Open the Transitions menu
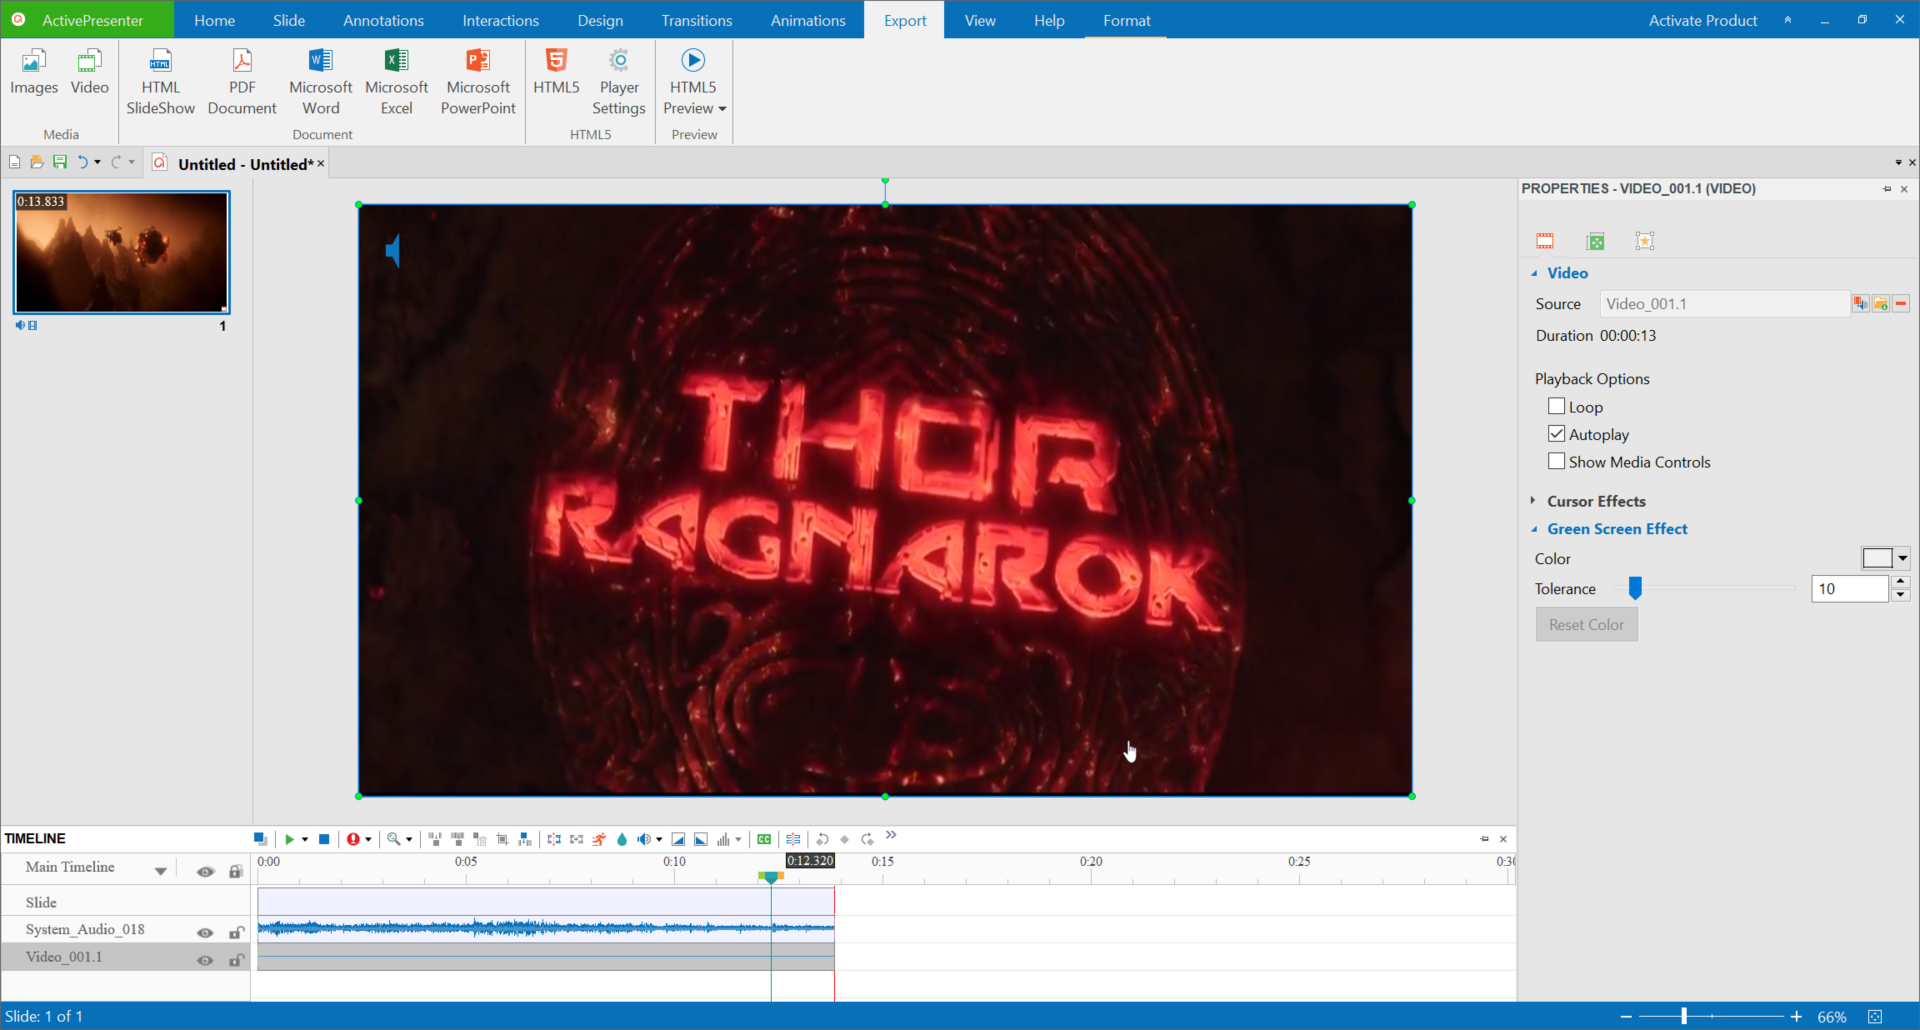 click(x=696, y=20)
